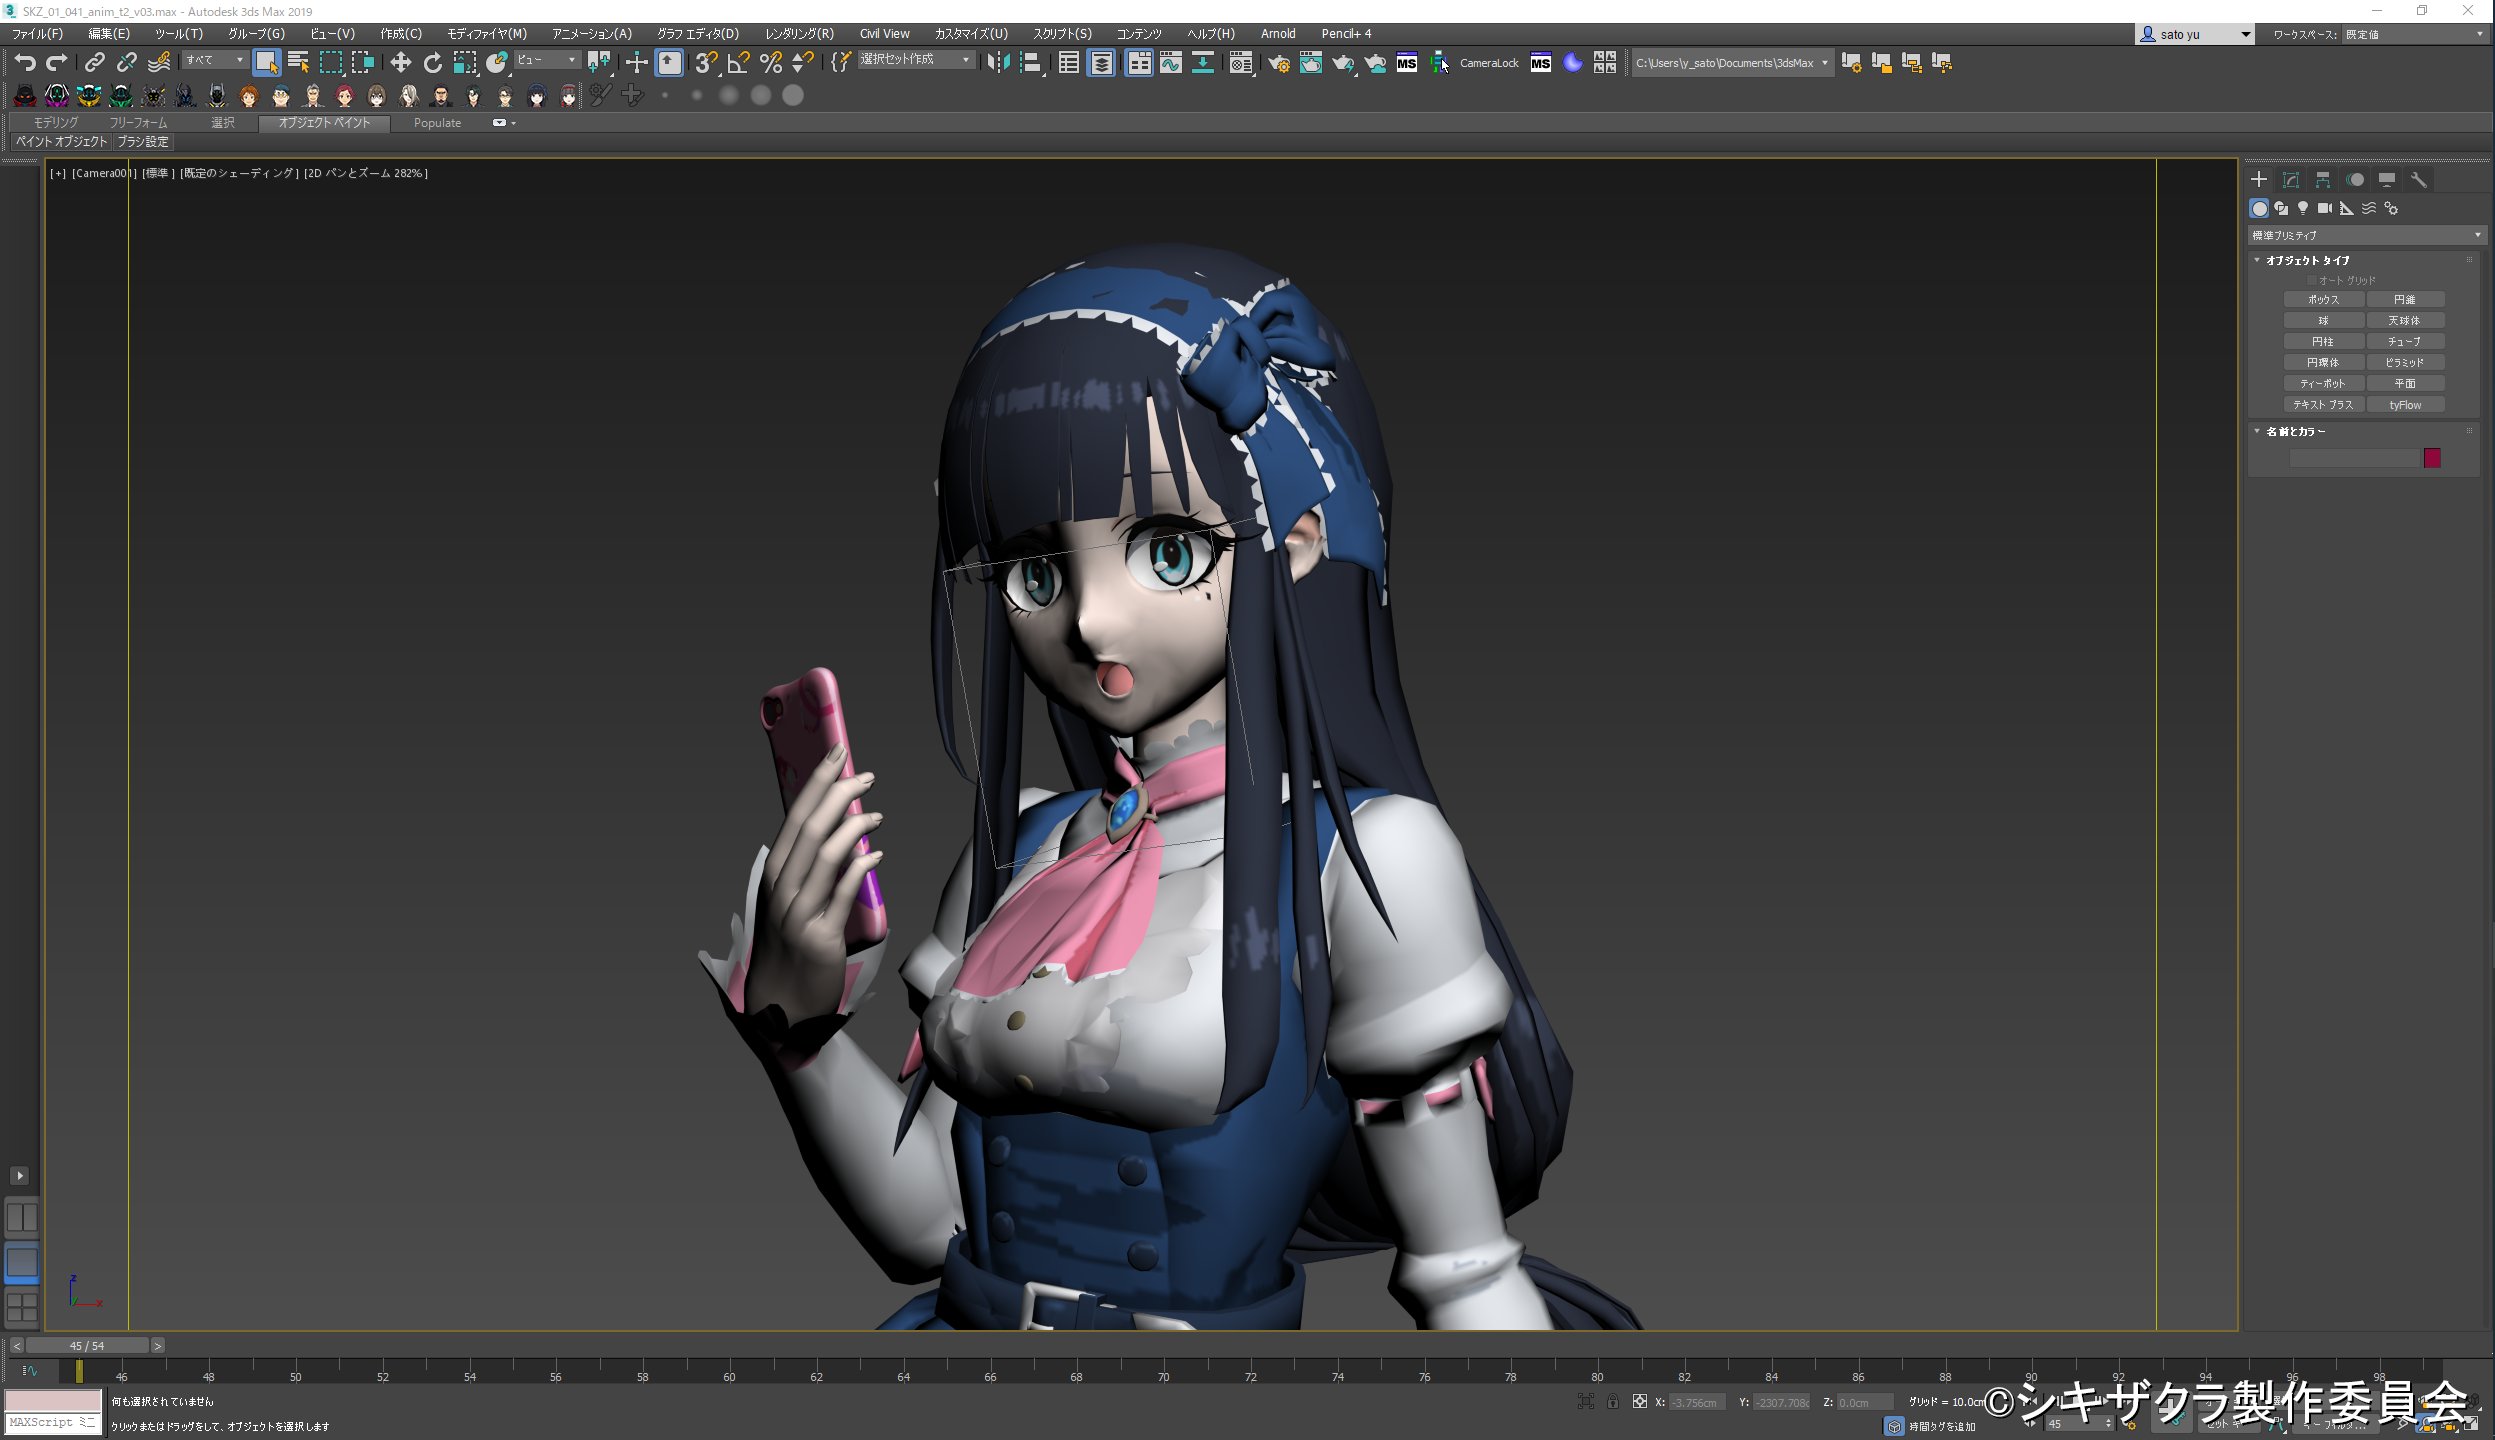The image size is (2495, 1440).
Task: Collapse the オブジェクト タイプ rollout
Action: [x=2307, y=260]
